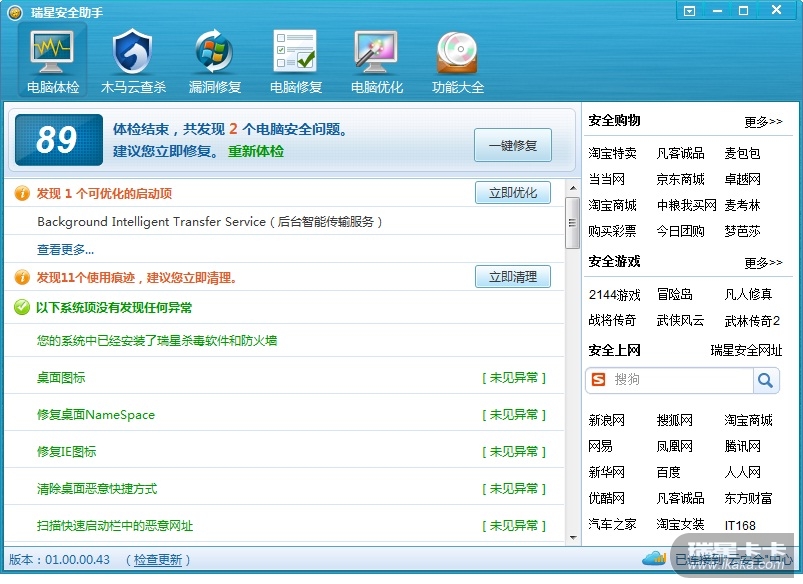This screenshot has height=584, width=803.
Task: Open the title bar dropdown menu button
Action: pos(690,11)
